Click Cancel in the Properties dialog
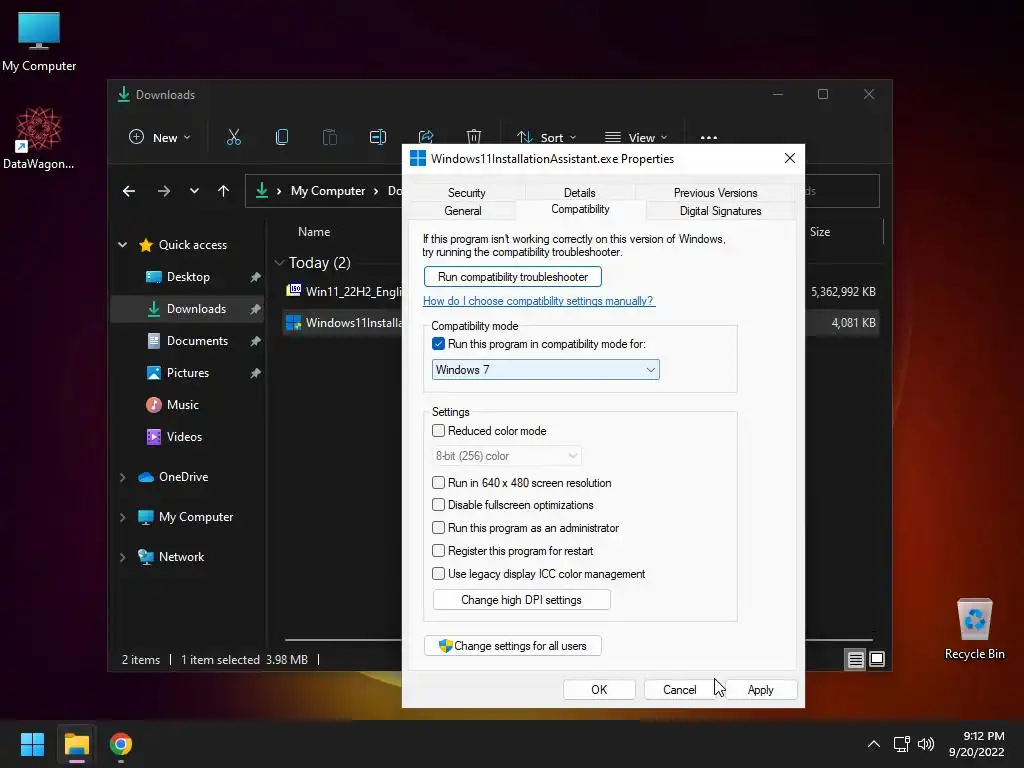The width and height of the screenshot is (1024, 768). 679,690
